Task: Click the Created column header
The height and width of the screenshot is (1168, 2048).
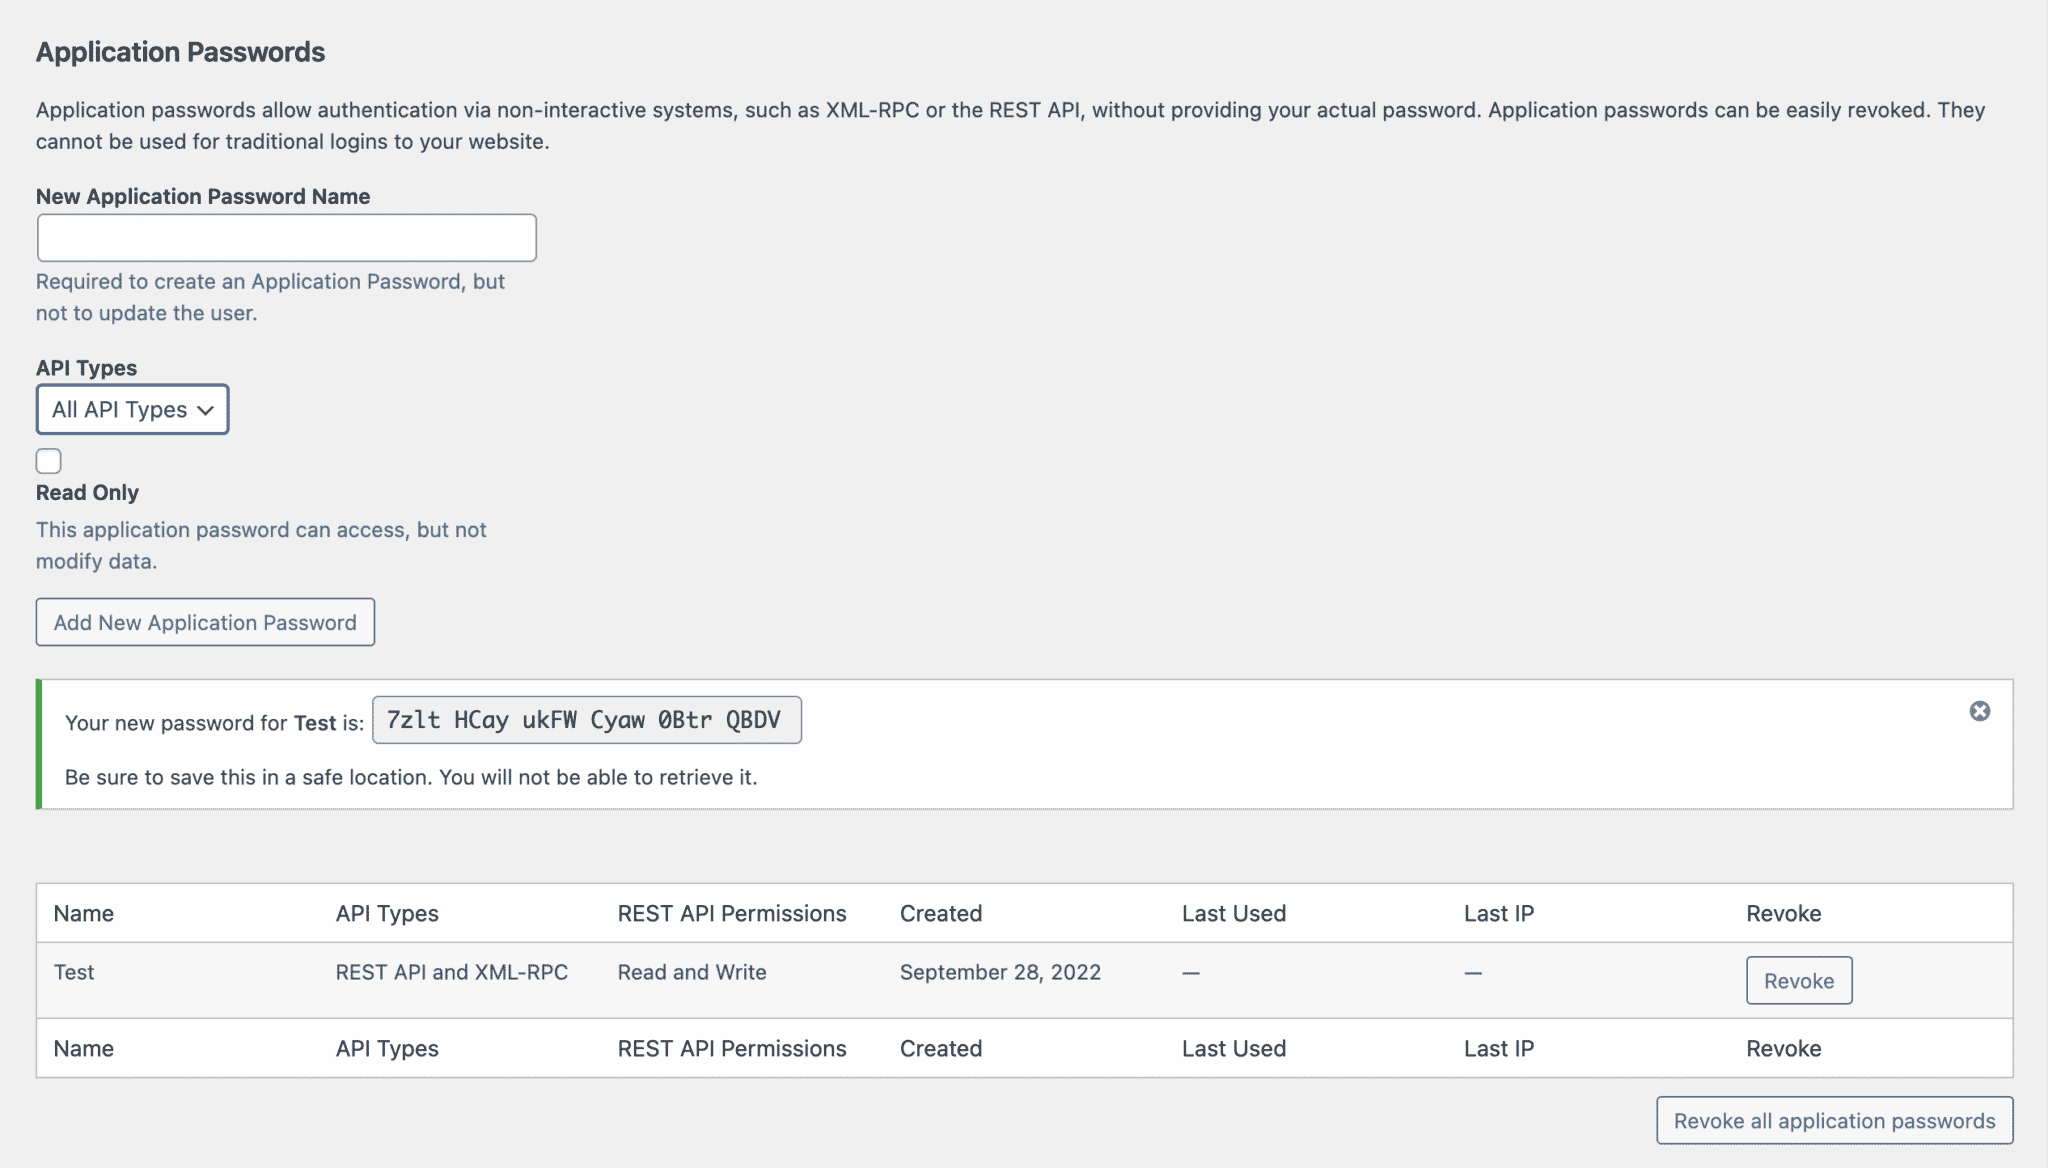Action: click(940, 913)
